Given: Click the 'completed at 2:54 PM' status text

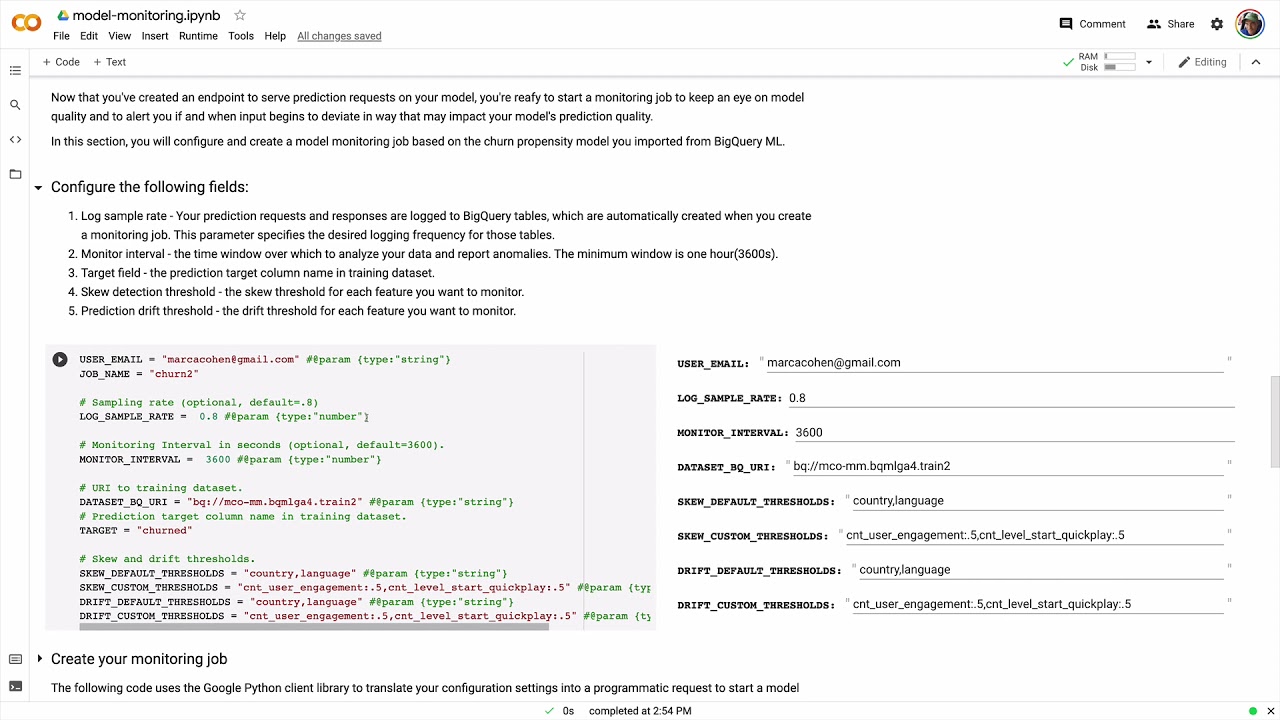Looking at the screenshot, I should pos(640,711).
